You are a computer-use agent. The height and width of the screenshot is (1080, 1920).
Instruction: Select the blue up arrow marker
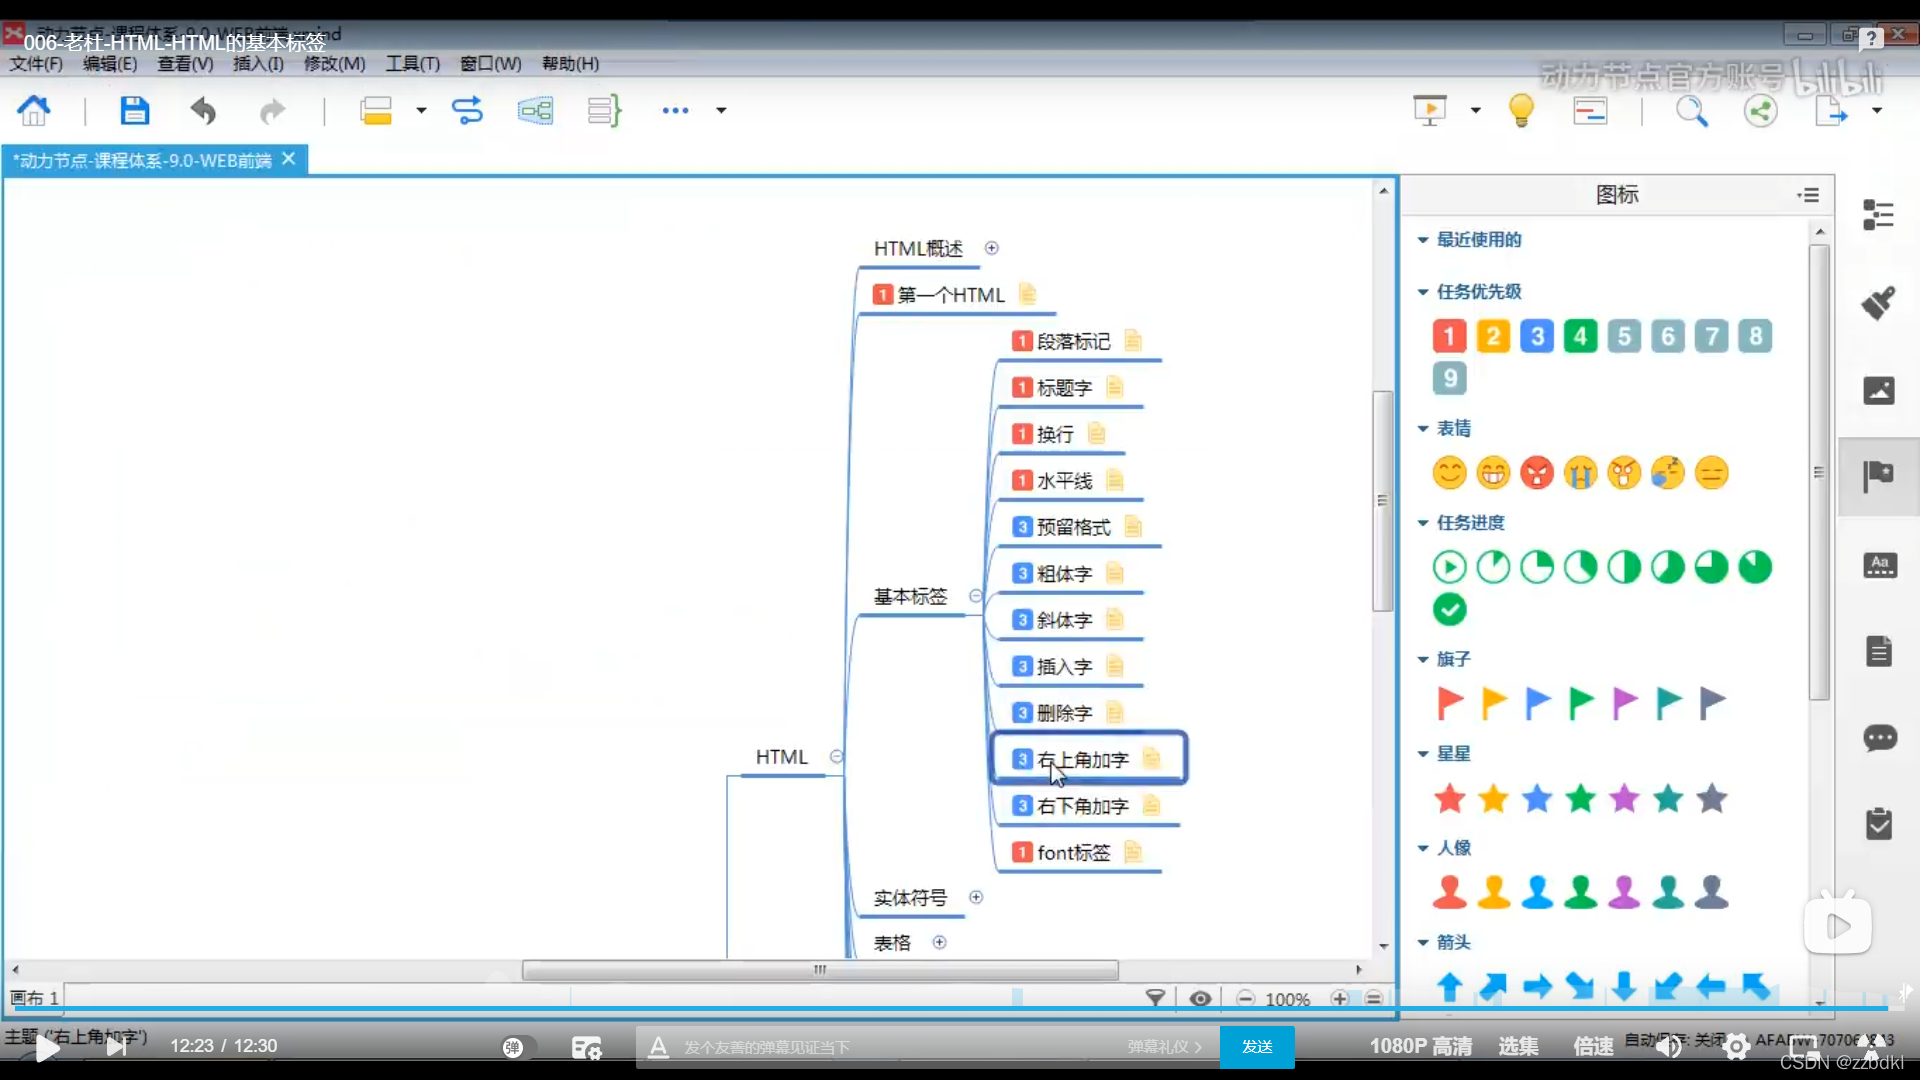(1449, 987)
